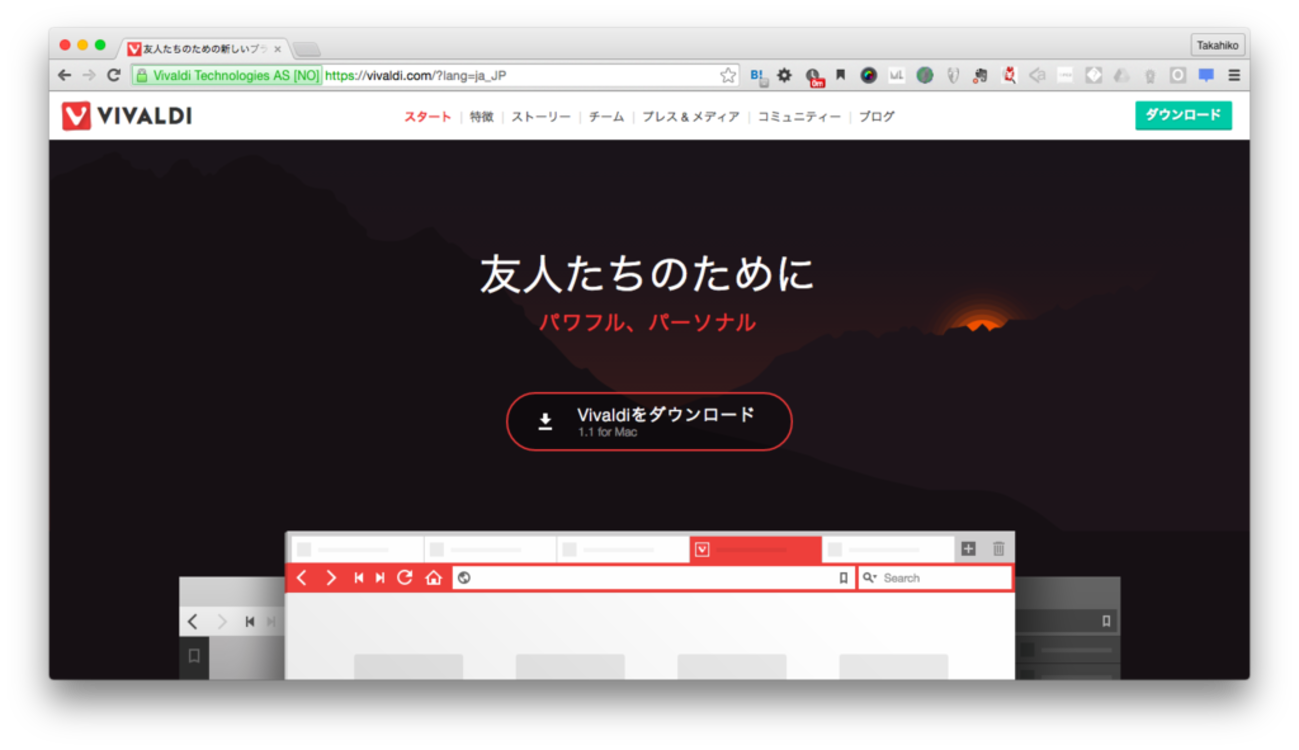Click the ML extension icon

897,75
